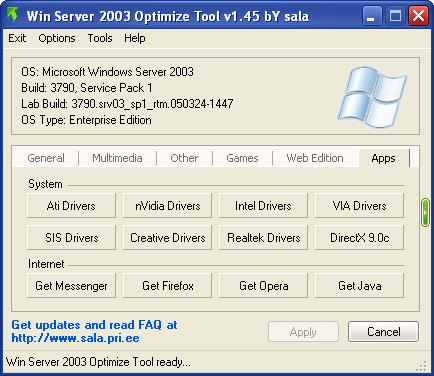Click the 'OS: Microsoft Windows Server 2003' line
Viewport: 434px width, 376px height.
coord(107,72)
